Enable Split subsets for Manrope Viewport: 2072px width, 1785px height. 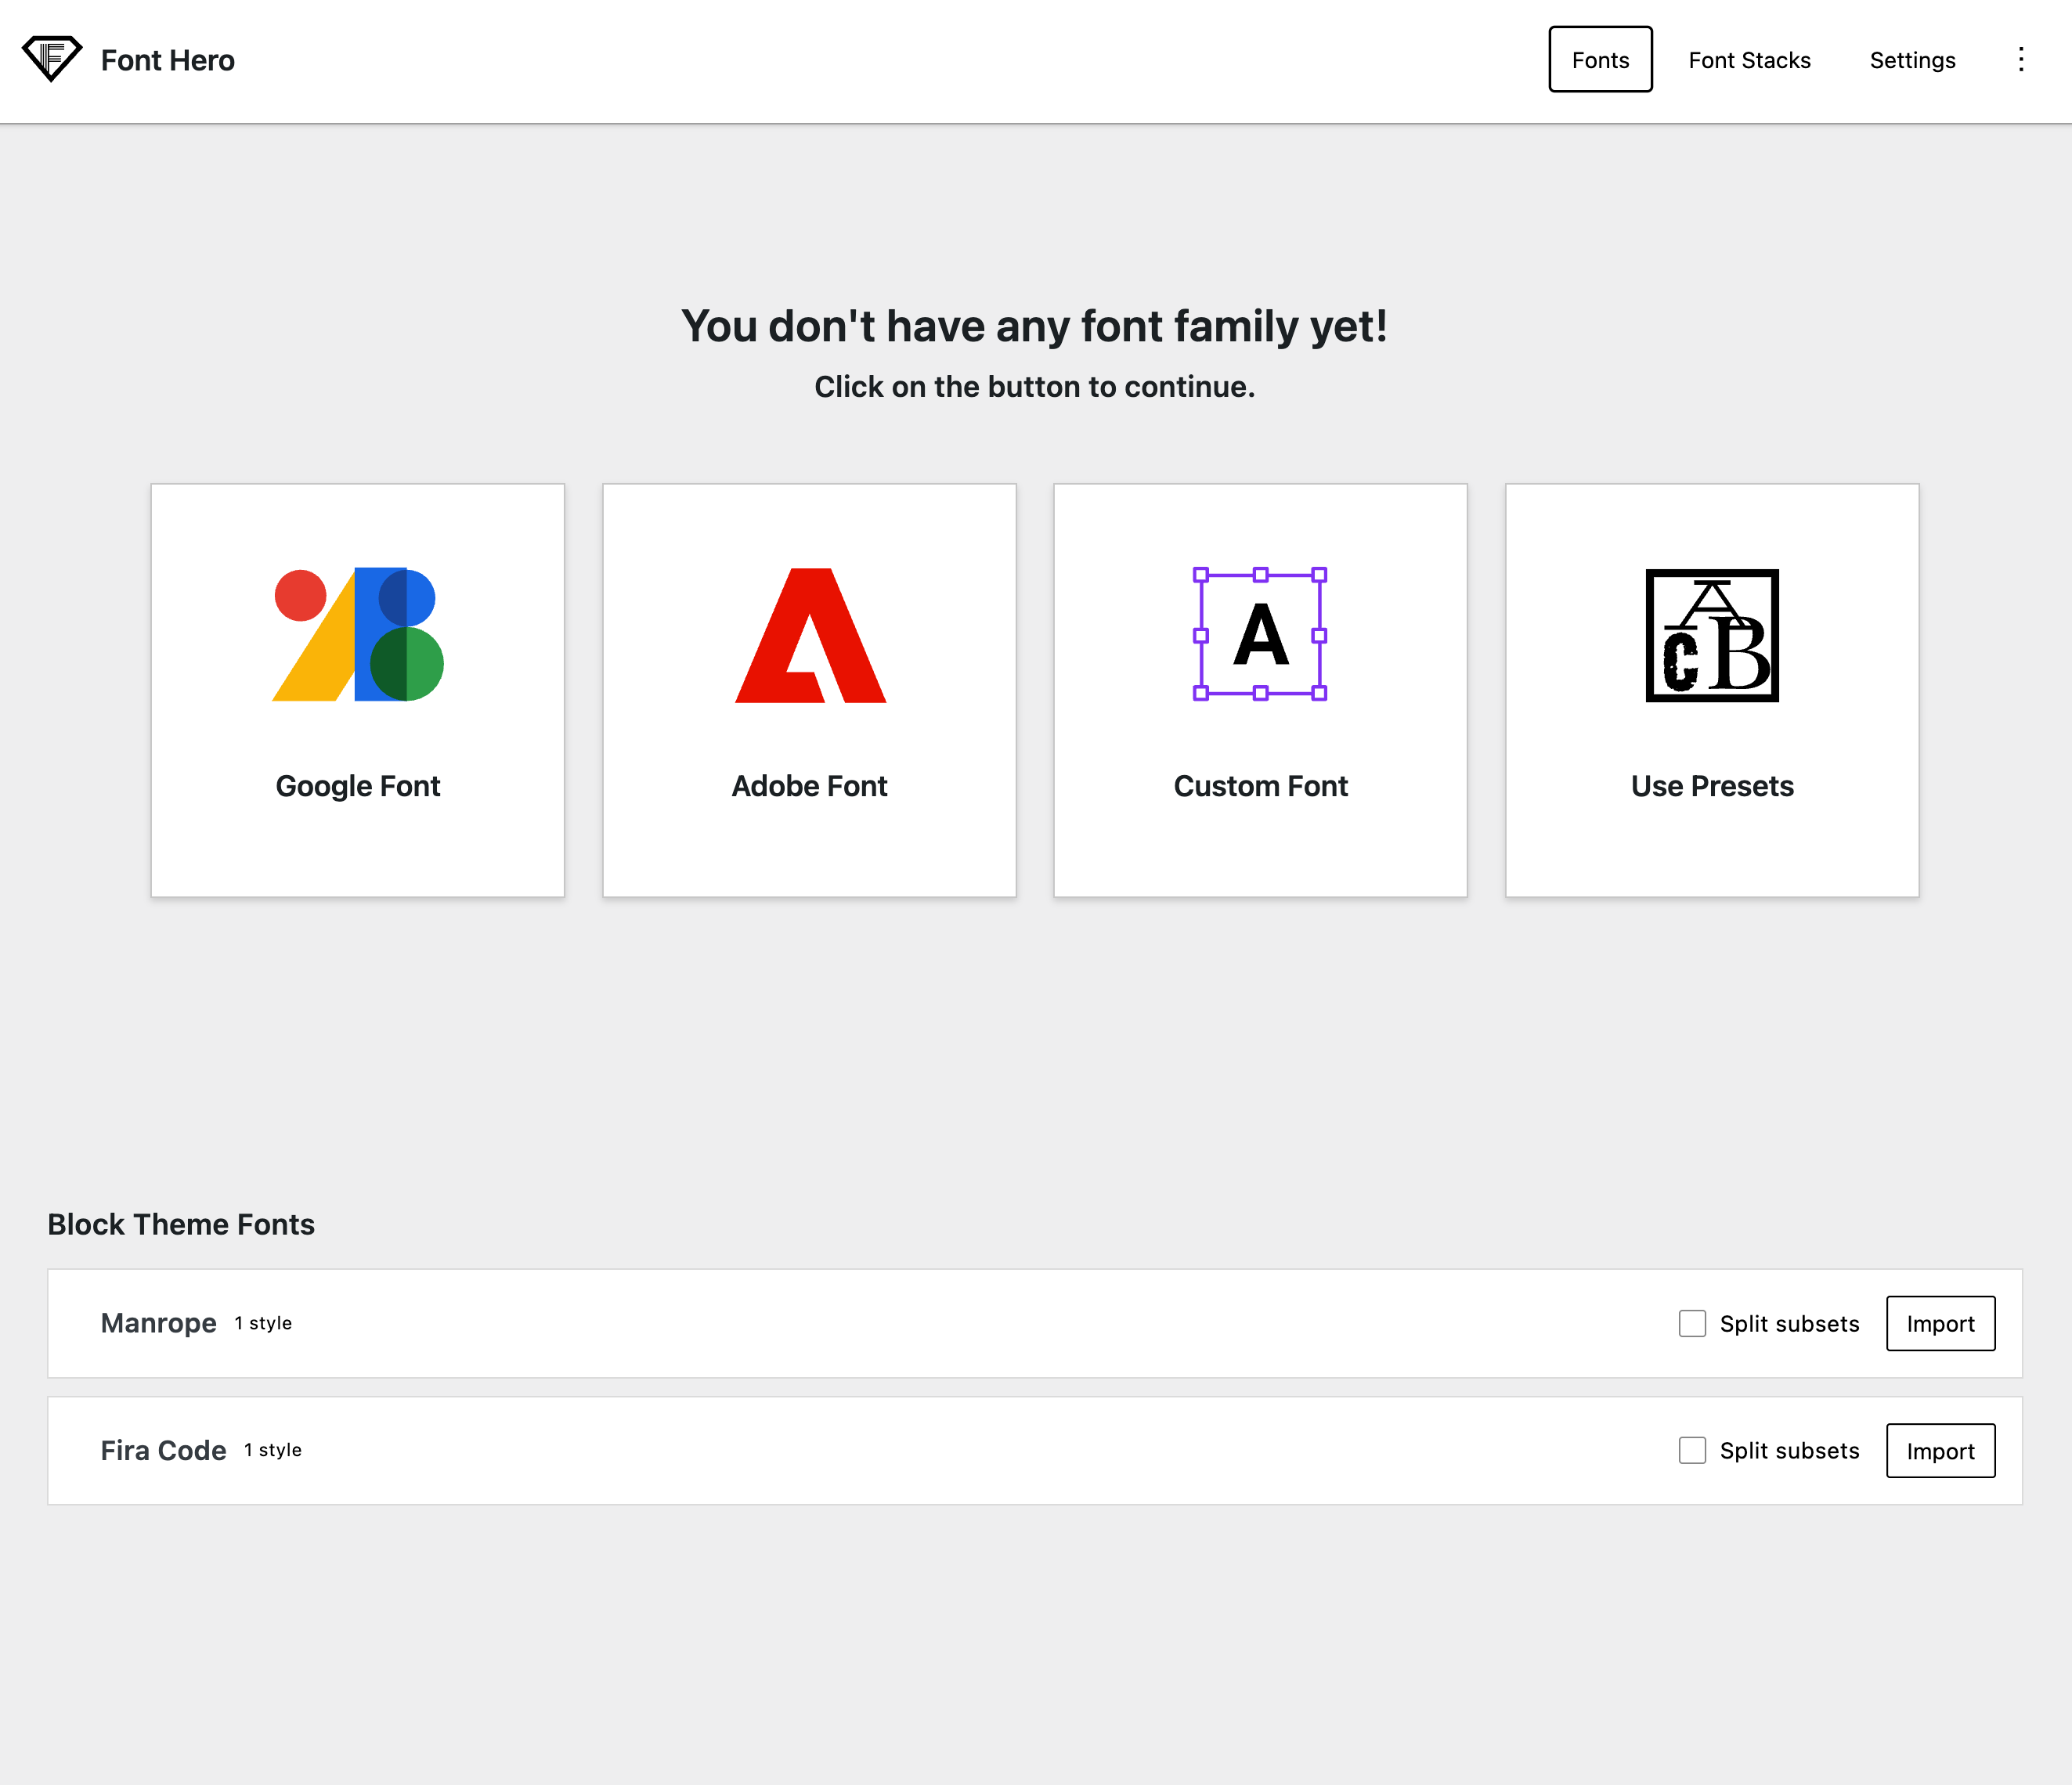pyautogui.click(x=1692, y=1323)
